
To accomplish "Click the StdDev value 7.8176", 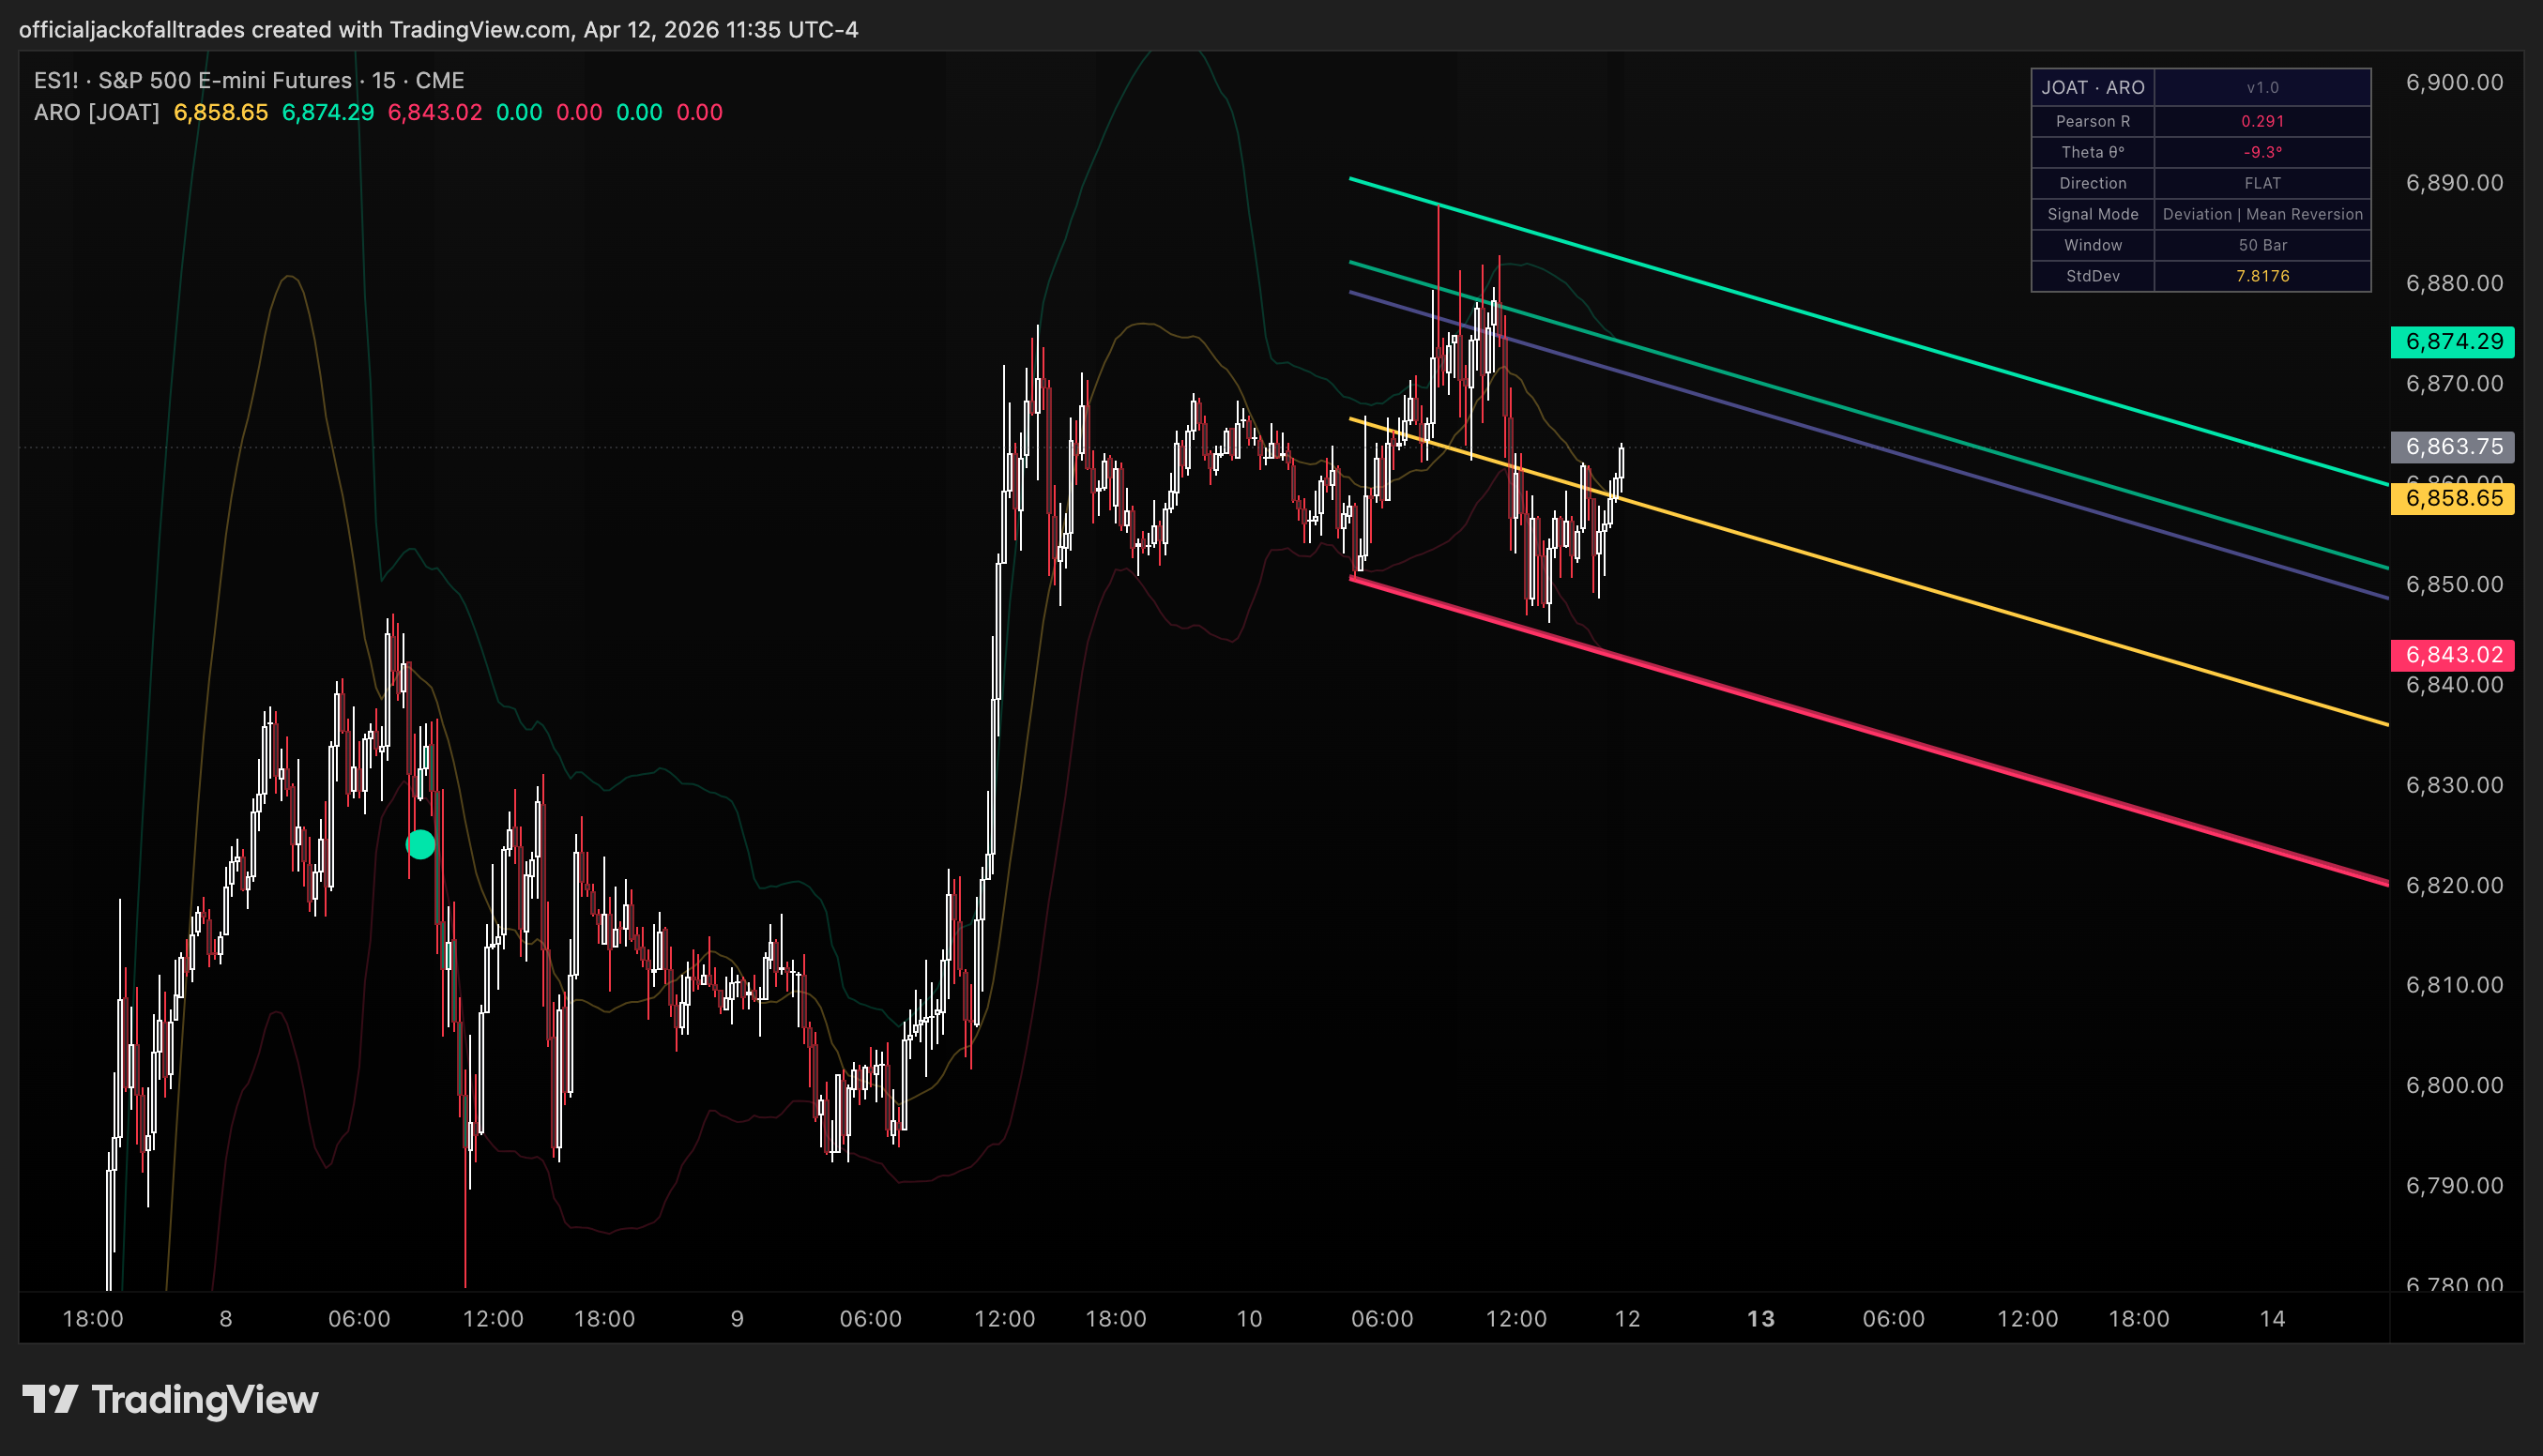I will point(2262,276).
